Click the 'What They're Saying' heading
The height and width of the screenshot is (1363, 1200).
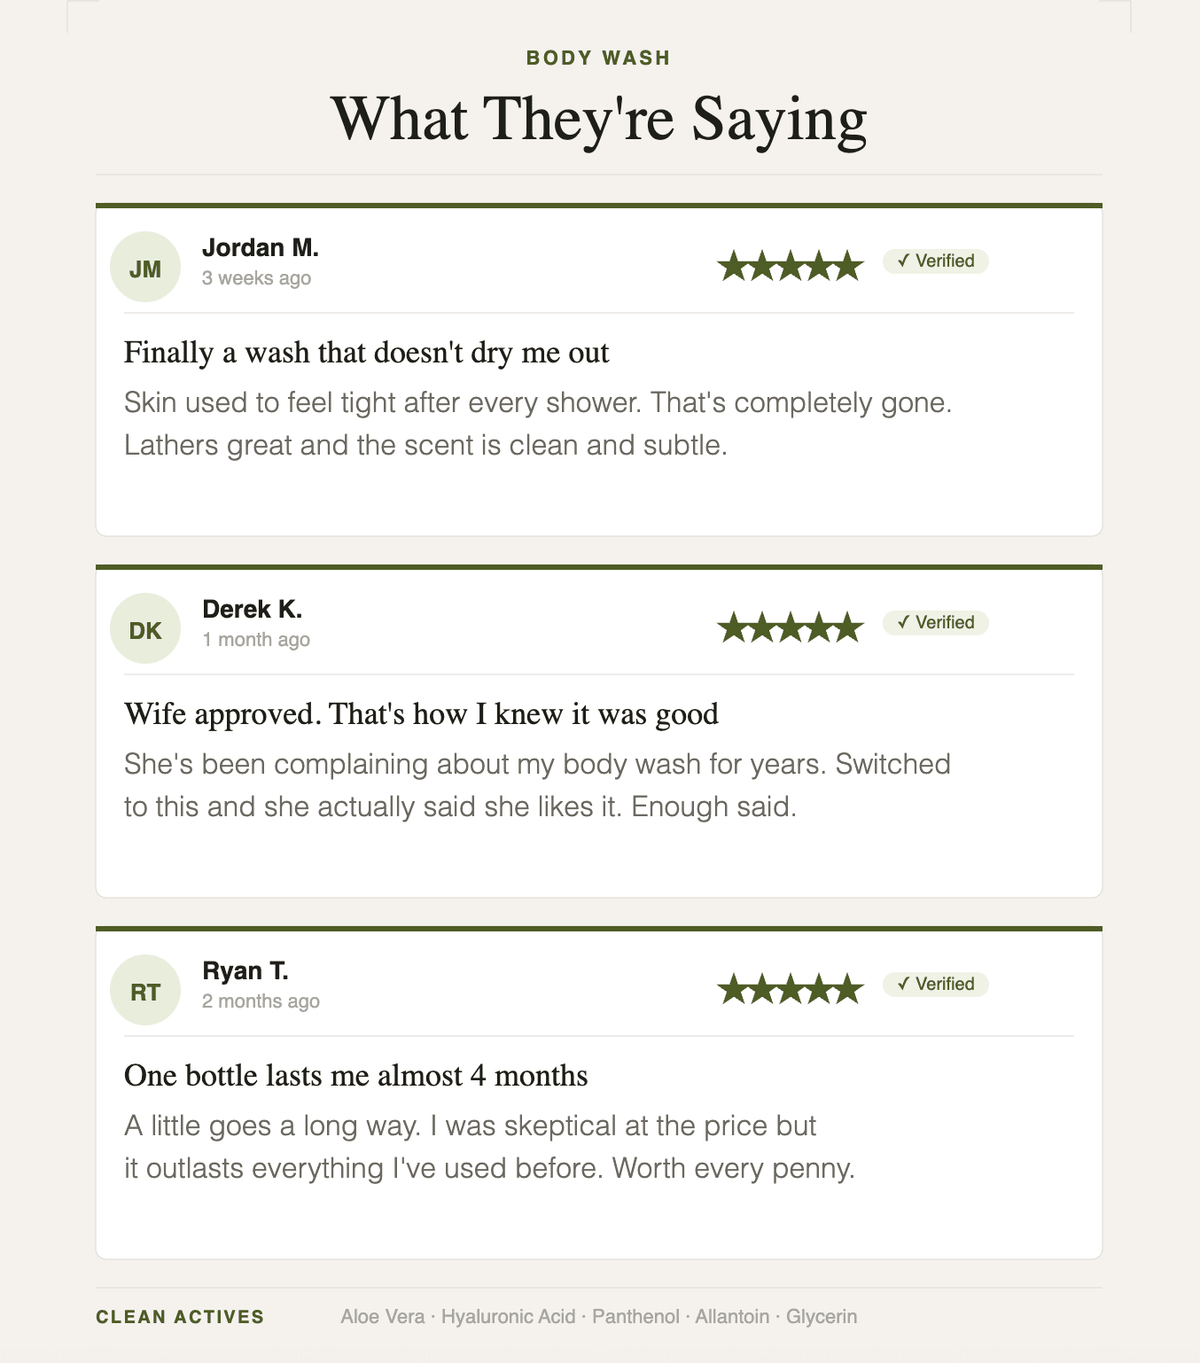(x=599, y=120)
